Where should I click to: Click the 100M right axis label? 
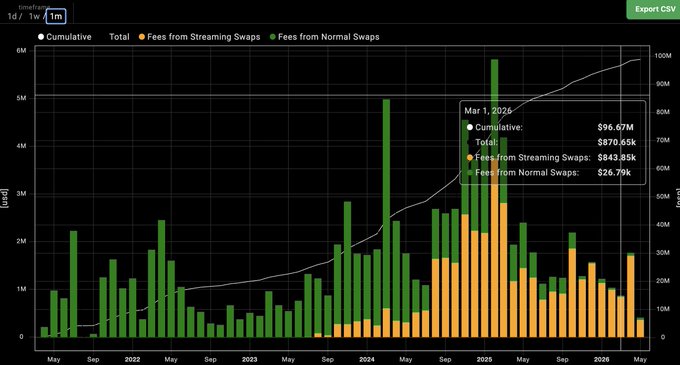click(x=663, y=56)
